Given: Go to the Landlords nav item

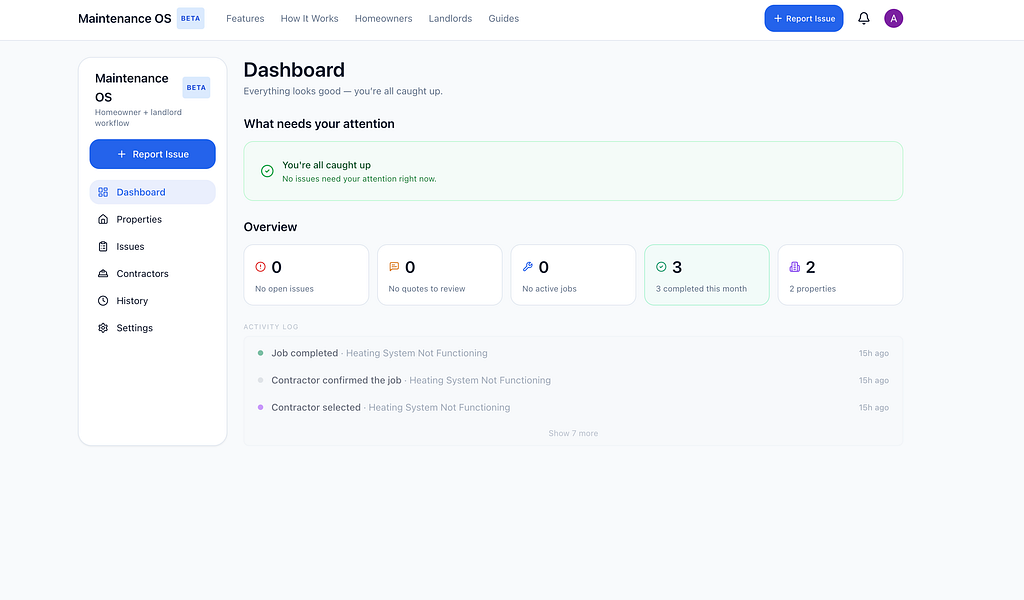Looking at the screenshot, I should pyautogui.click(x=450, y=18).
